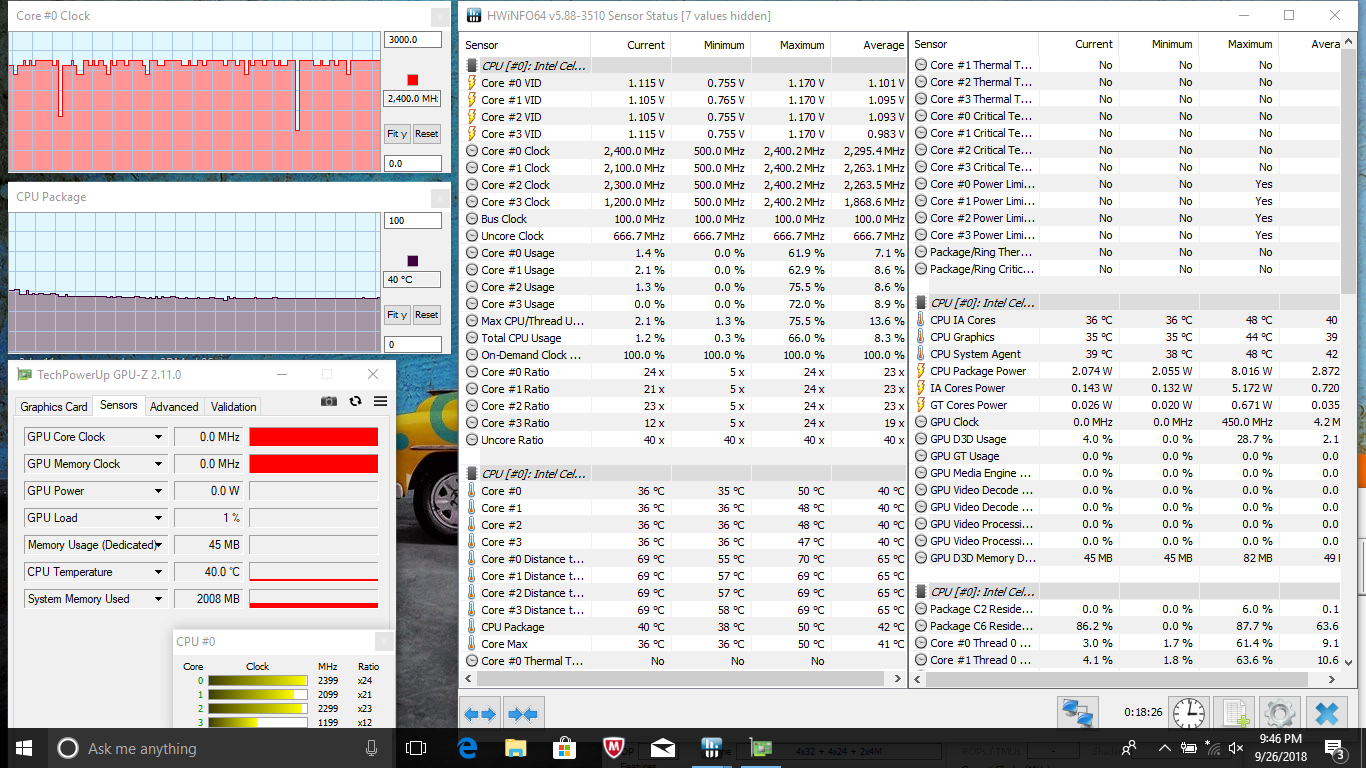Click Reset in CPU Package graph
Image resolution: width=1366 pixels, height=768 pixels.
click(x=427, y=315)
